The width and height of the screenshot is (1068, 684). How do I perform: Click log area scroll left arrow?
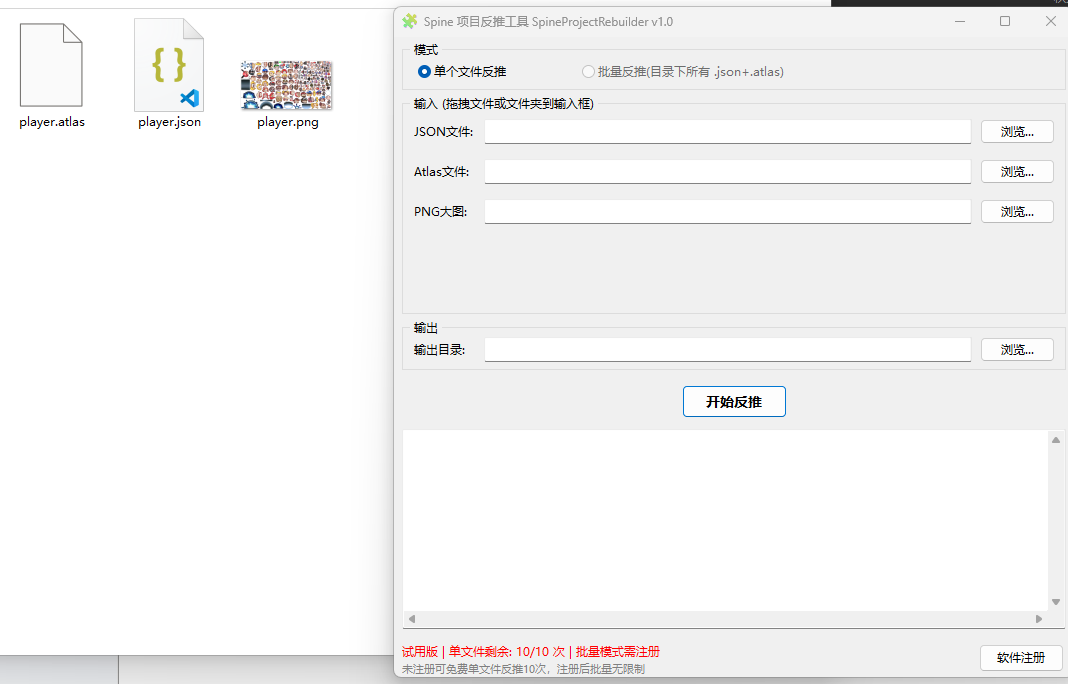tap(411, 619)
